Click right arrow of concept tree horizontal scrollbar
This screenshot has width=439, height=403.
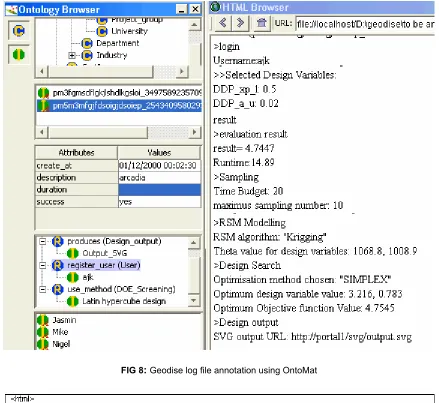pos(182,71)
